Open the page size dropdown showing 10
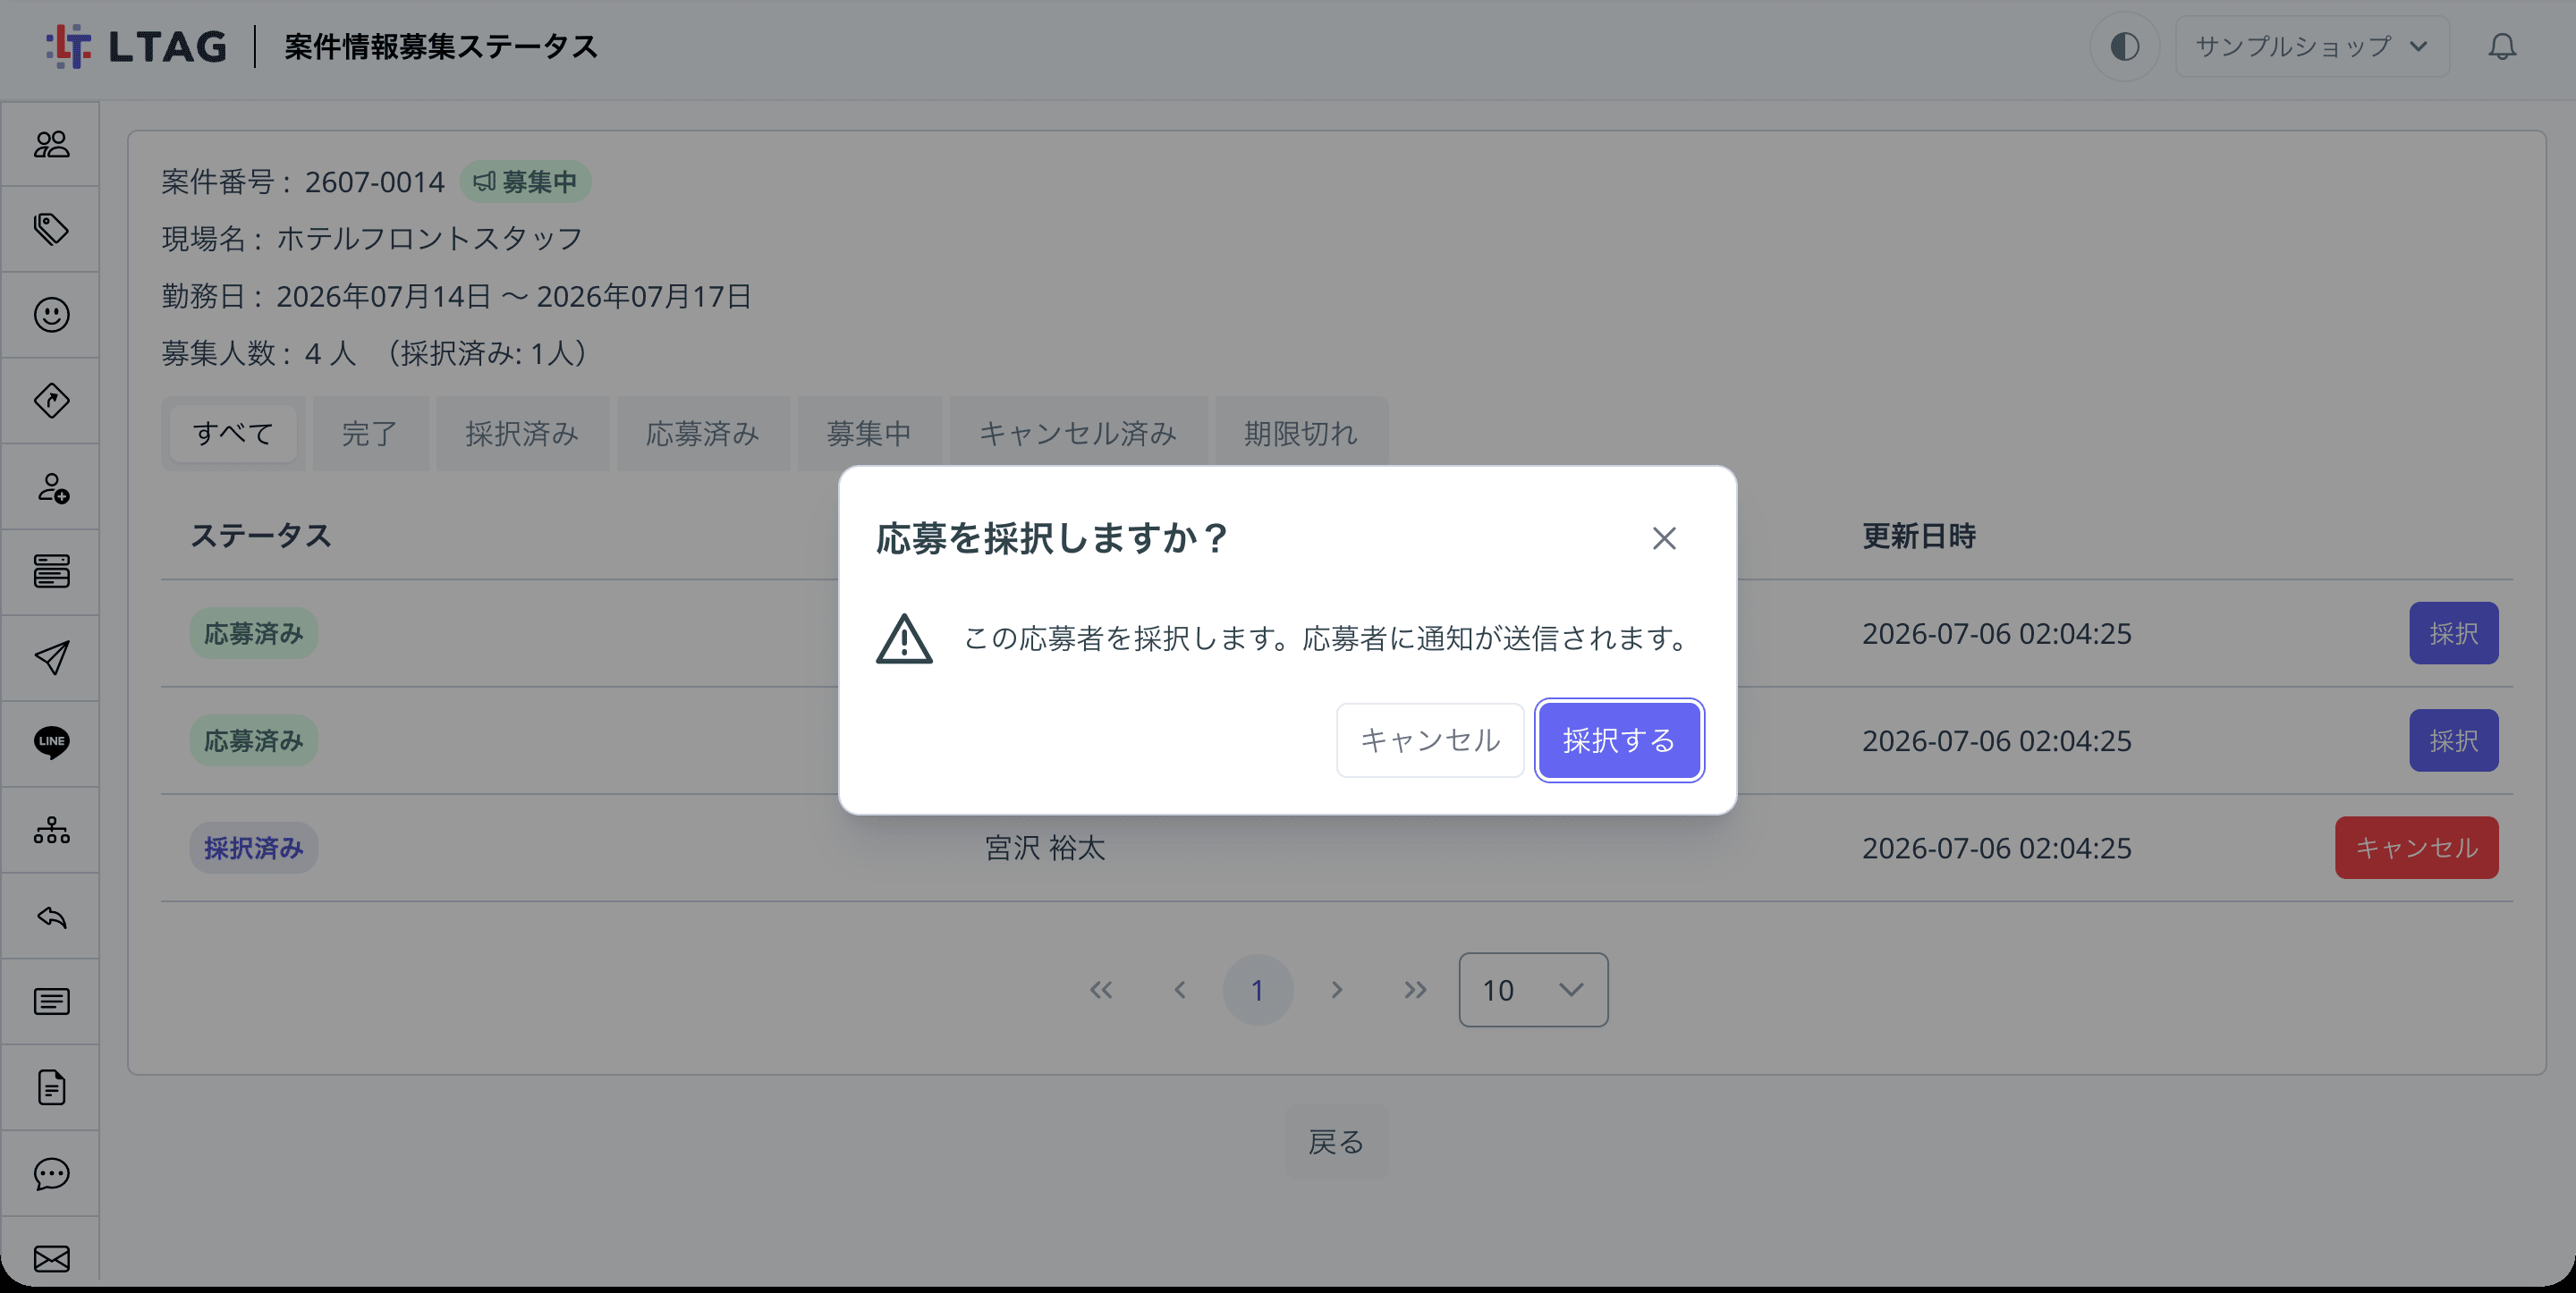The height and width of the screenshot is (1293, 2576). pyautogui.click(x=1533, y=990)
